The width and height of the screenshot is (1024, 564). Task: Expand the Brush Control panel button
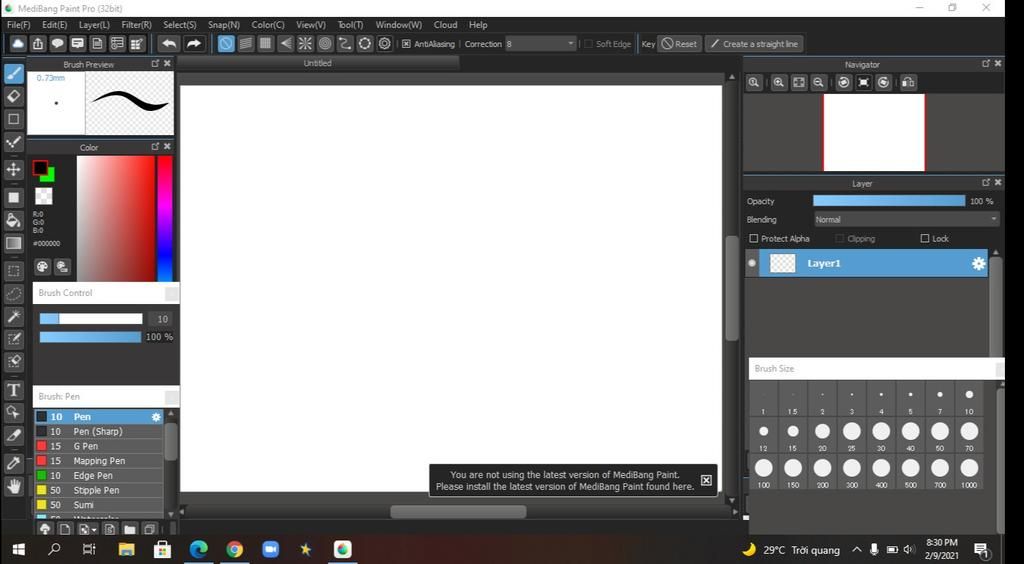point(172,294)
